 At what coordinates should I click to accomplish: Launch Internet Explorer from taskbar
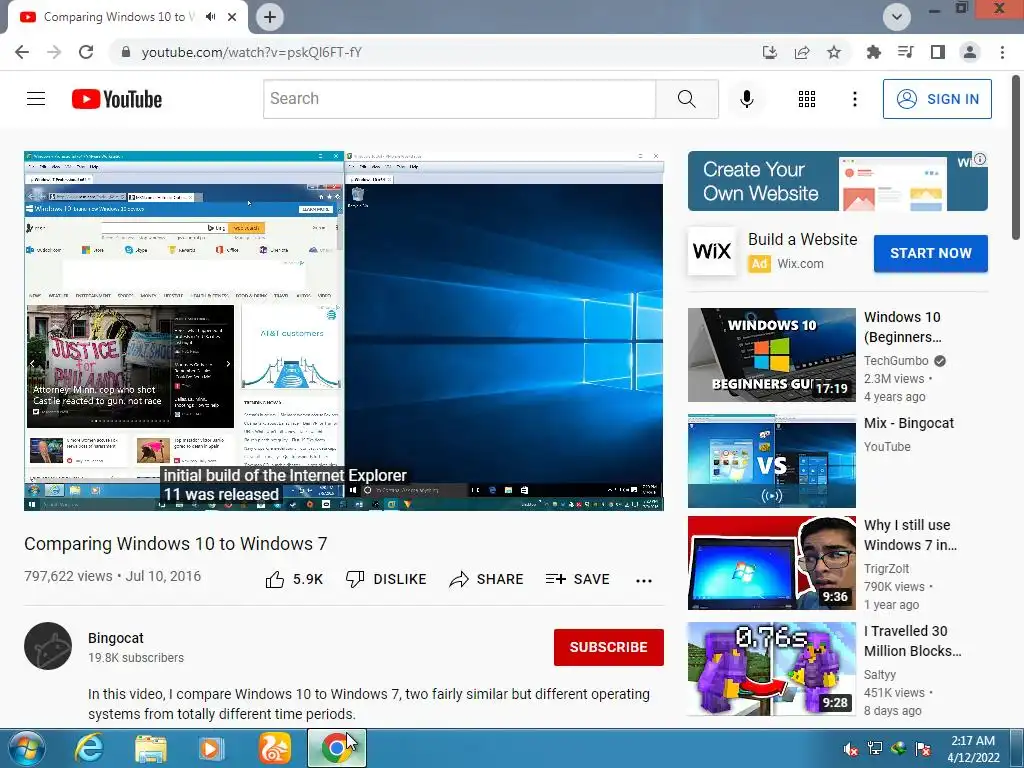[89, 748]
